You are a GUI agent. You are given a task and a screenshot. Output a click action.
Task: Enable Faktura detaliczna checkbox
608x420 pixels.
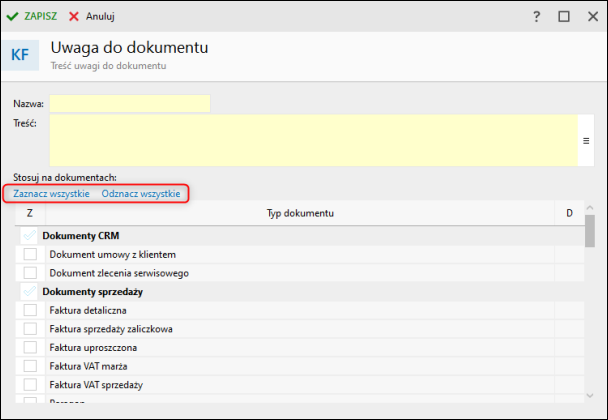click(30, 310)
